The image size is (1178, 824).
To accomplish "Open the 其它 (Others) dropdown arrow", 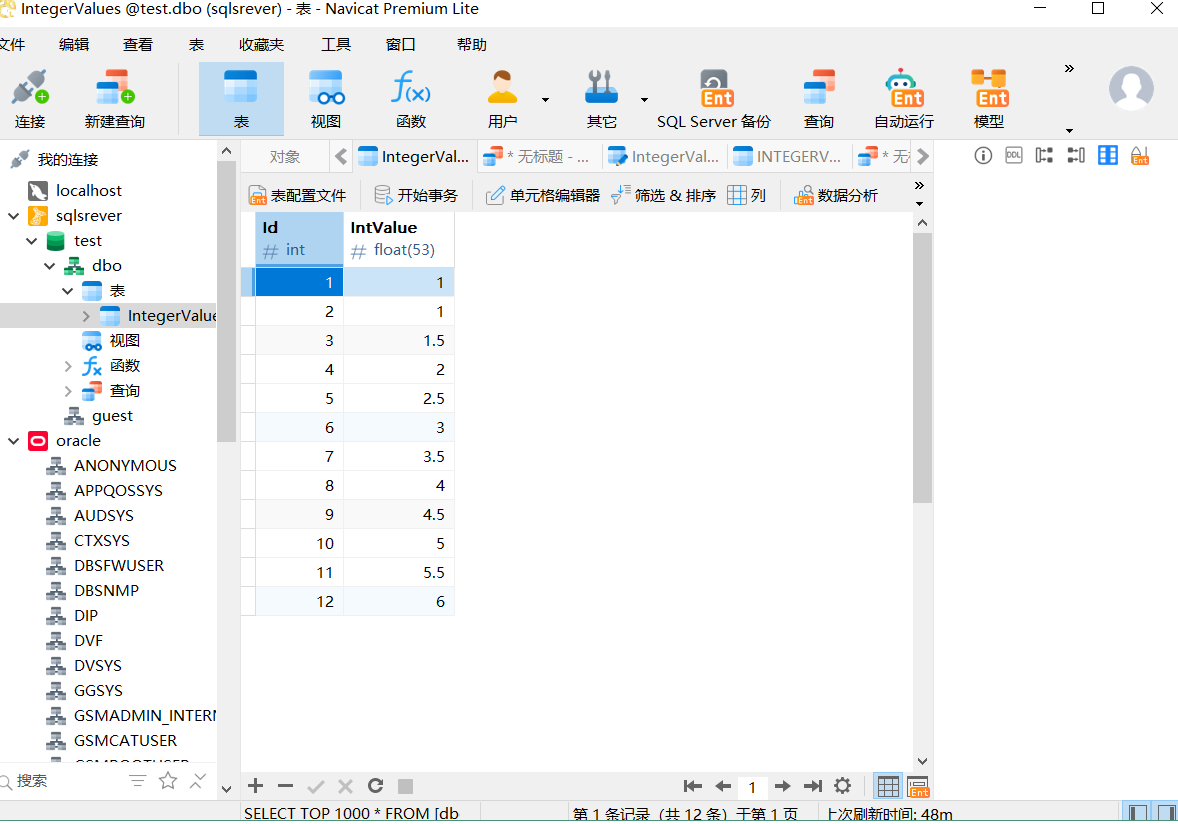I will pos(644,99).
